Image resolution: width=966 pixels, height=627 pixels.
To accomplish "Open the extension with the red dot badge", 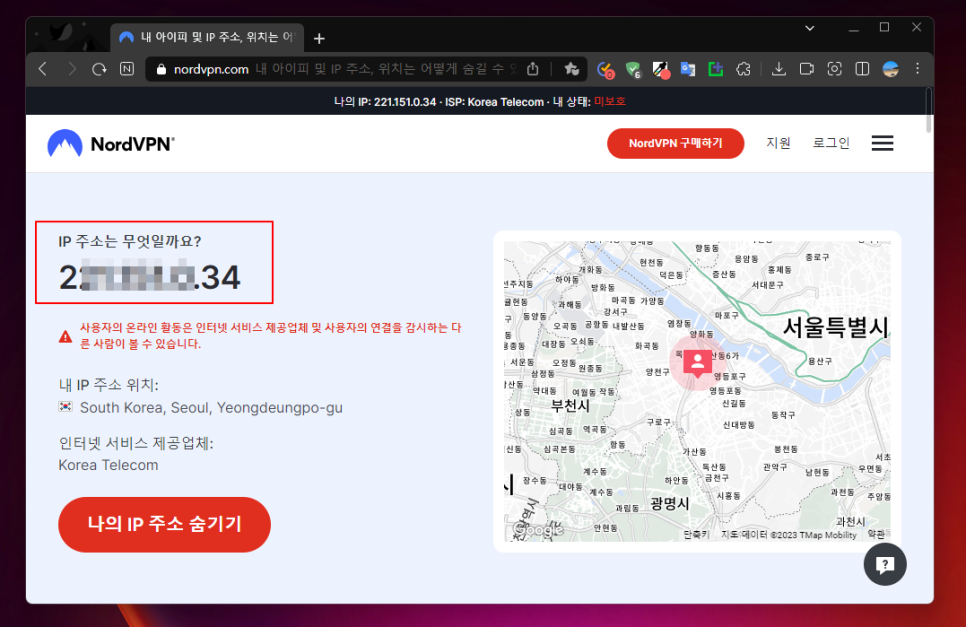I will point(661,70).
